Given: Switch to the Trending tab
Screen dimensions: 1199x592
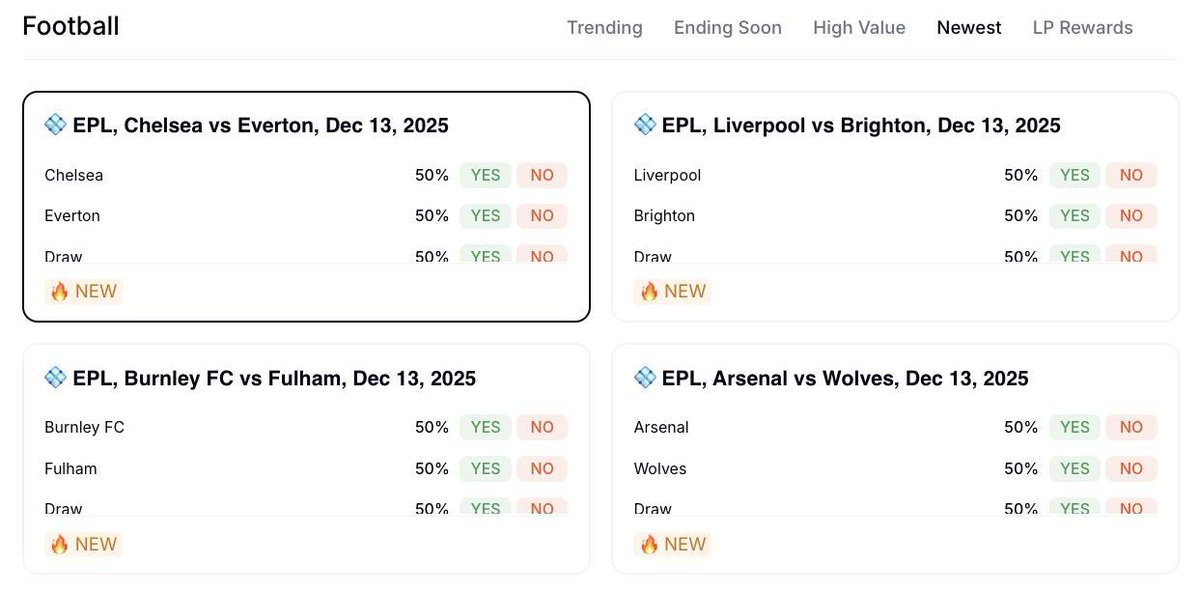Looking at the screenshot, I should [604, 28].
